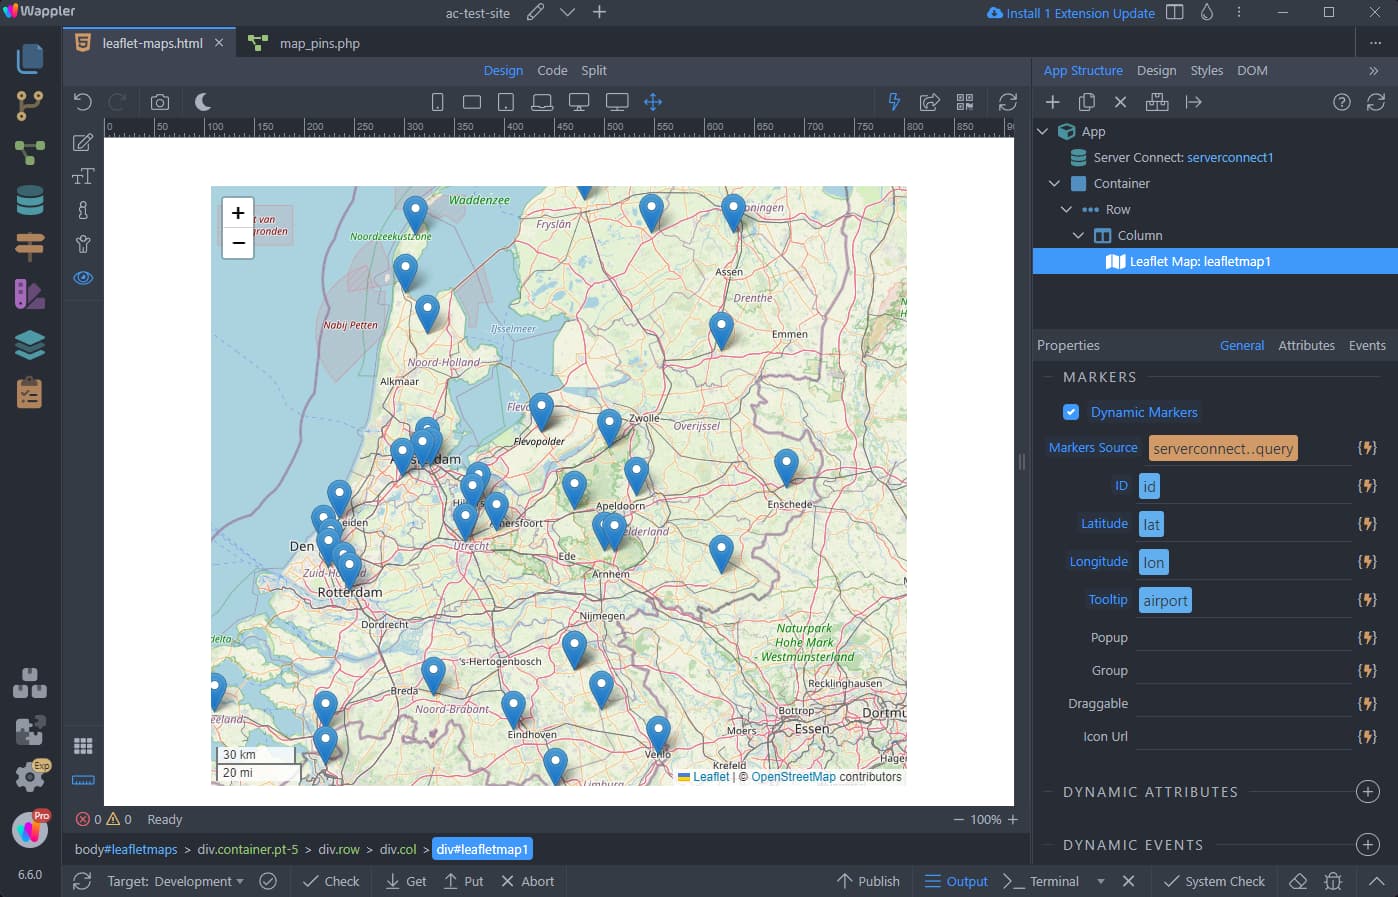The height and width of the screenshot is (897, 1398).
Task: Open the QR code preview option
Action: pyautogui.click(x=965, y=101)
